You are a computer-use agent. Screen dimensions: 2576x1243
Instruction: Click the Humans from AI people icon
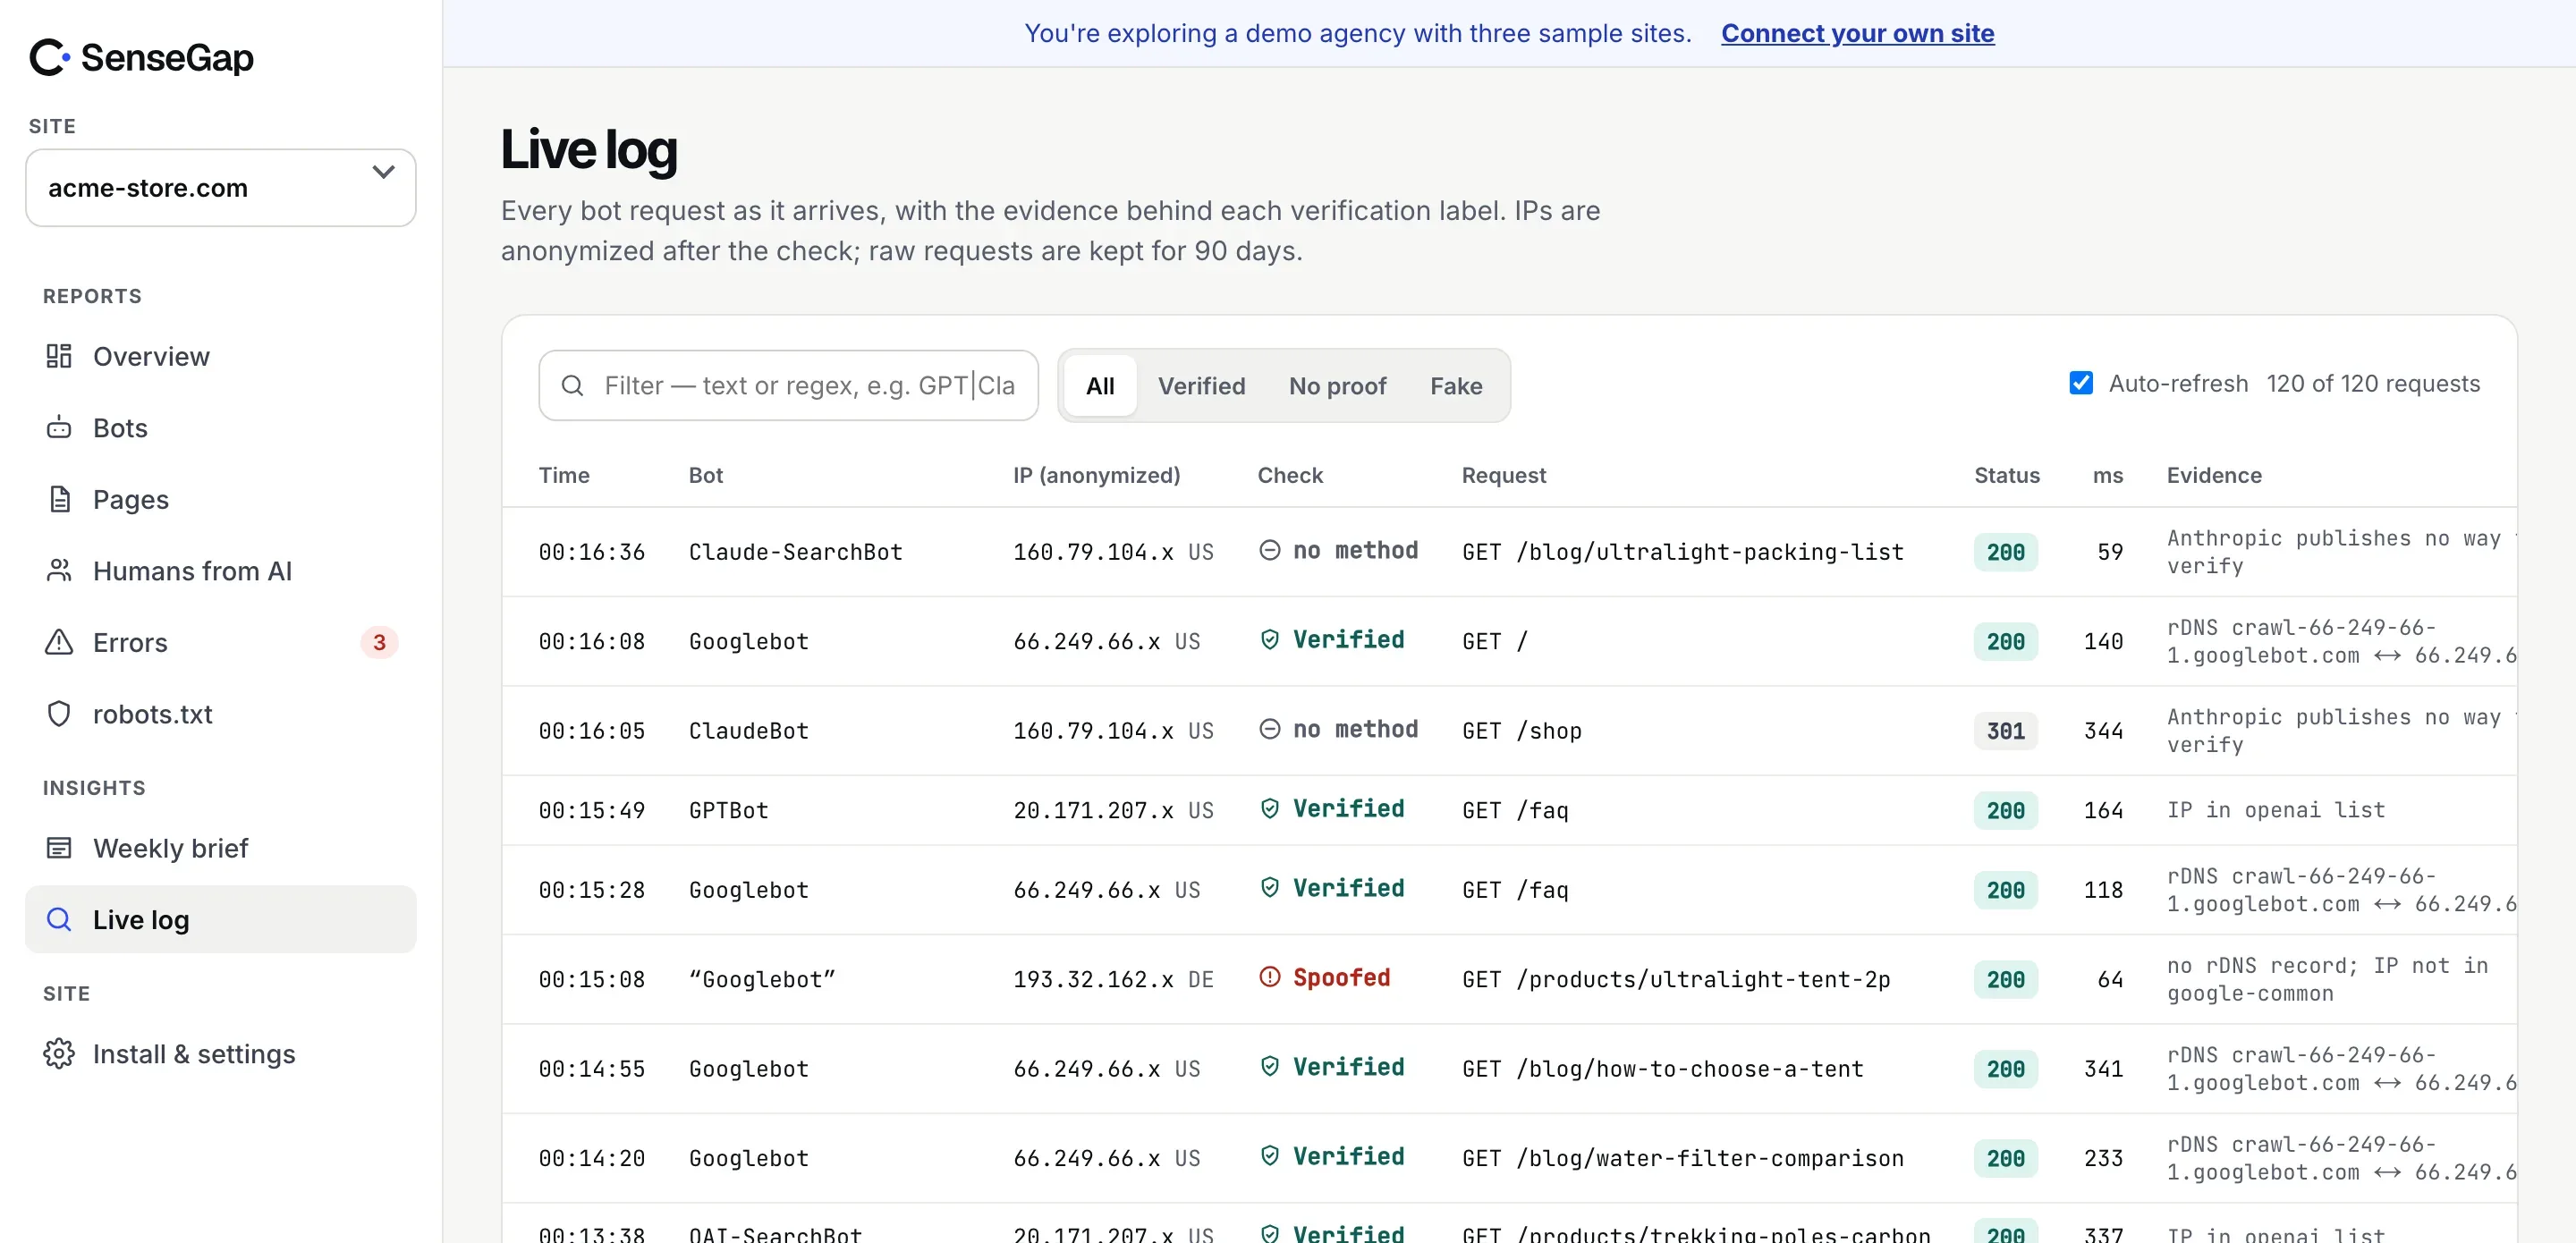coord(59,571)
